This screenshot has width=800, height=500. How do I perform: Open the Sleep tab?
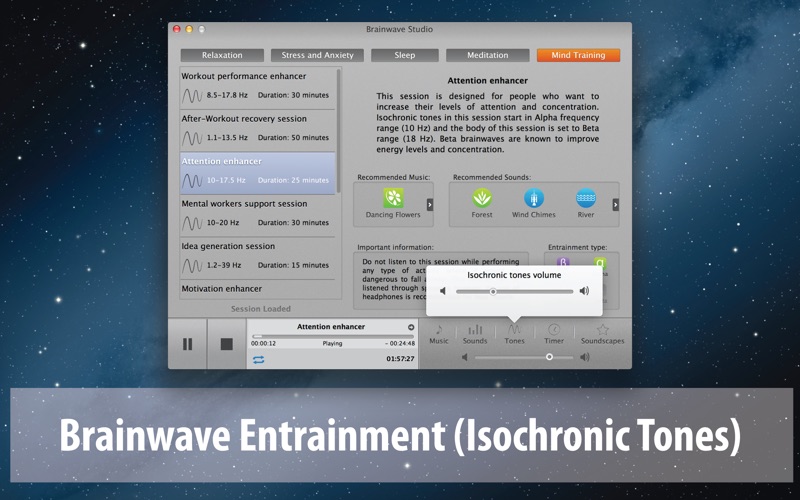[404, 55]
